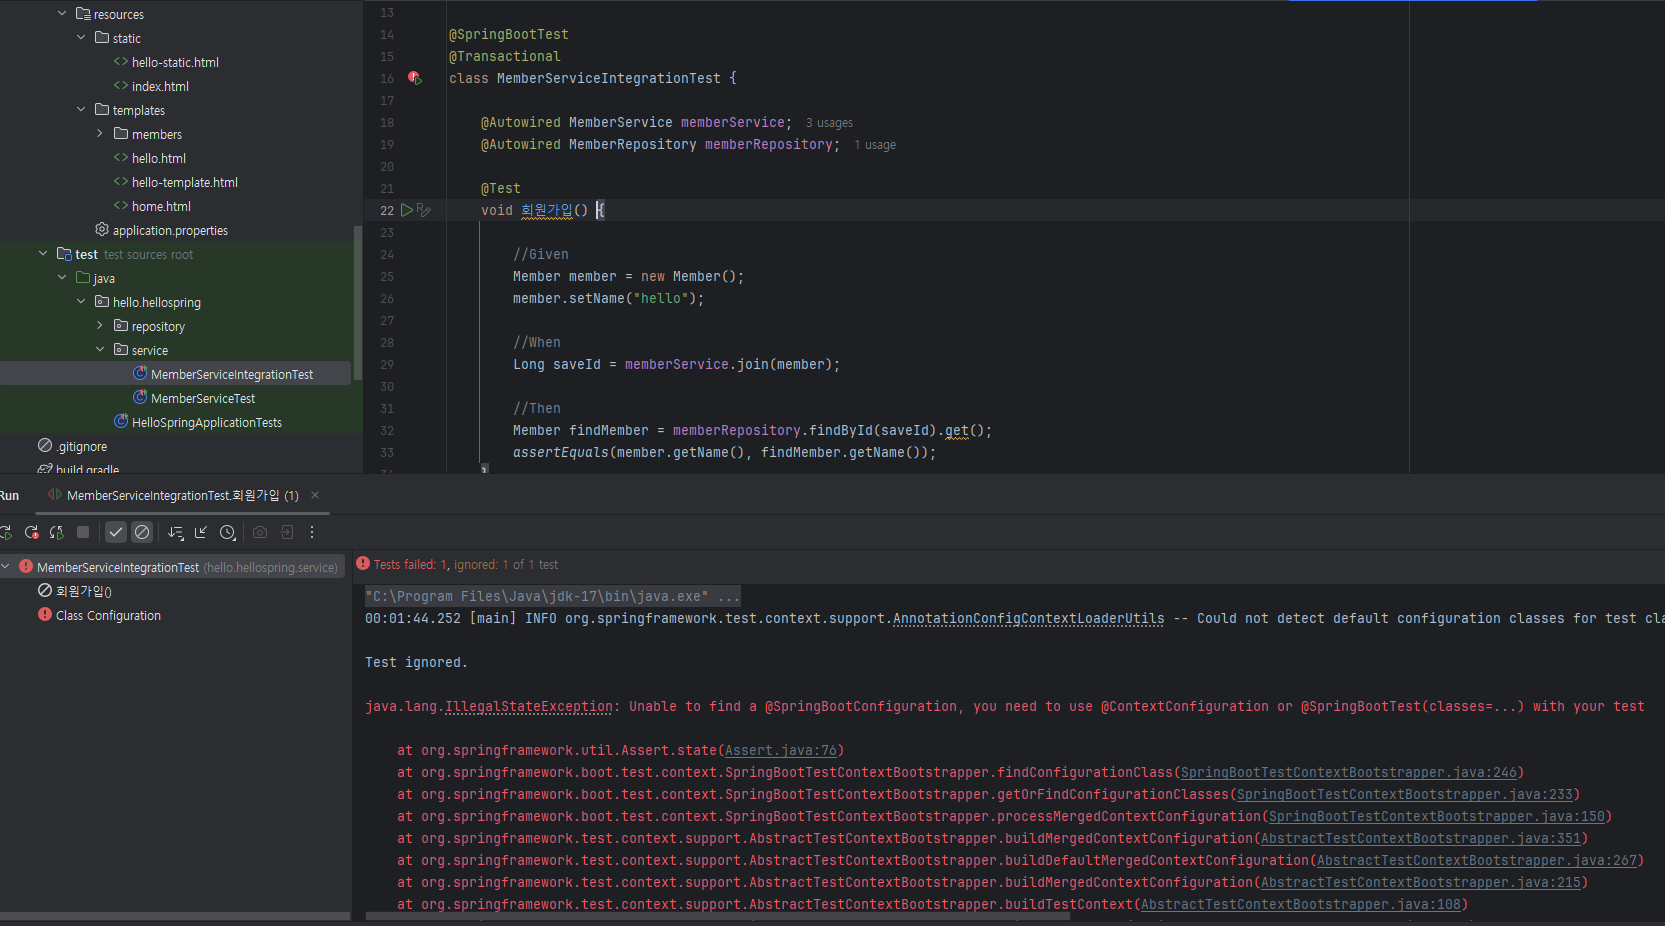This screenshot has width=1665, height=926.
Task: Collapse the java folder under test
Action: click(x=62, y=278)
